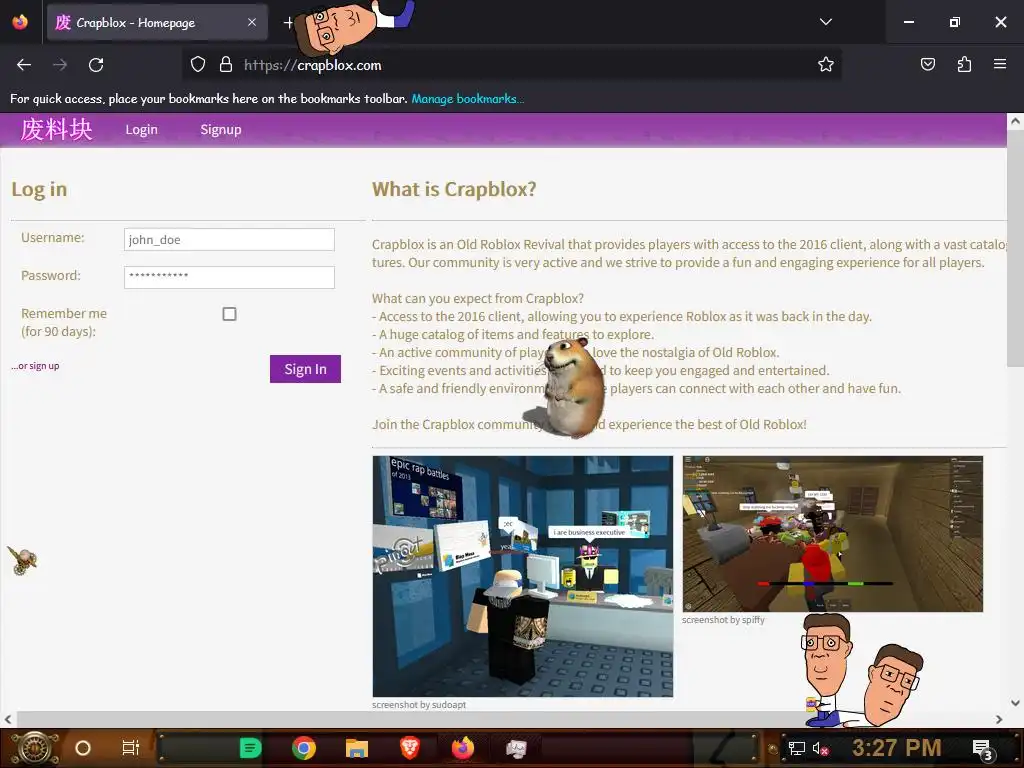Focus the Password field
This screenshot has height=768, width=1024.
click(x=229, y=277)
